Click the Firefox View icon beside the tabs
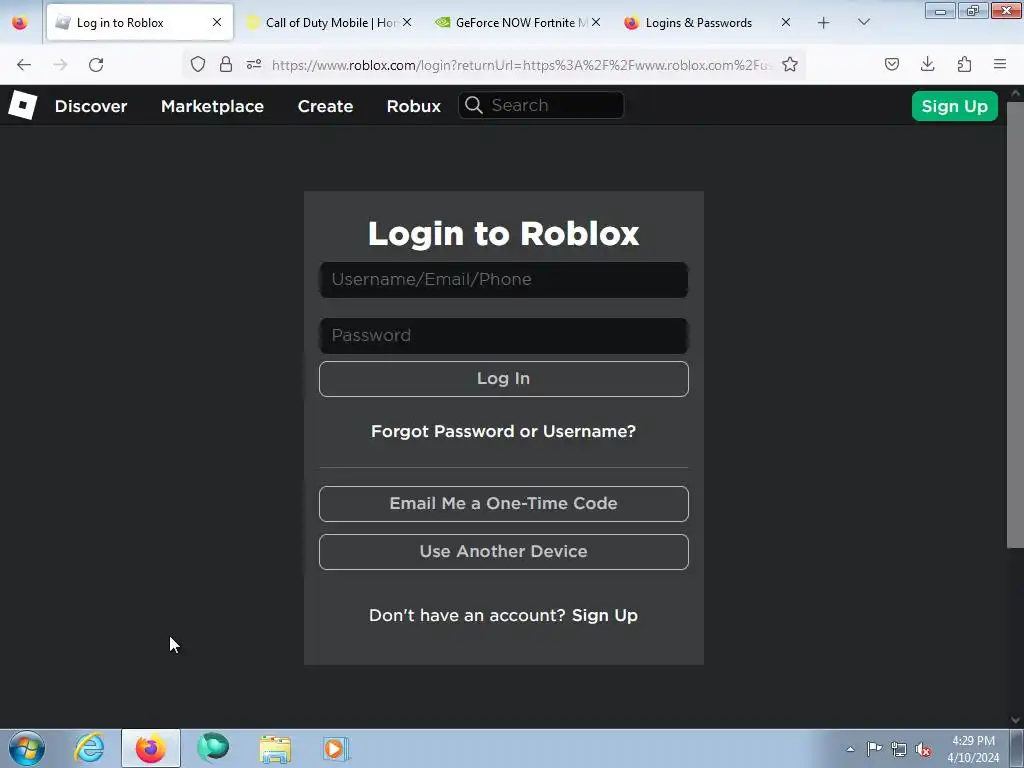1024x768 pixels. pos(20,23)
